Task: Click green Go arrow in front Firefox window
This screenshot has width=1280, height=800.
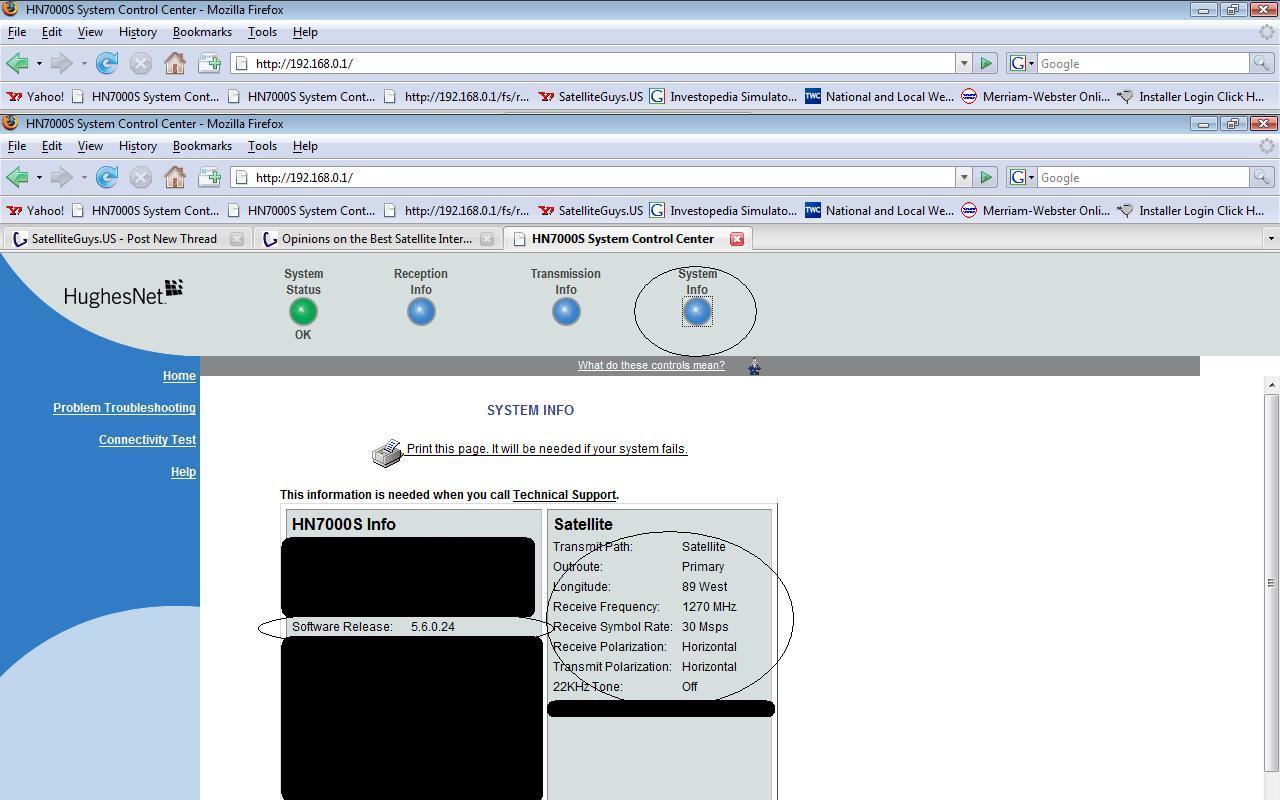Action: [x=985, y=177]
